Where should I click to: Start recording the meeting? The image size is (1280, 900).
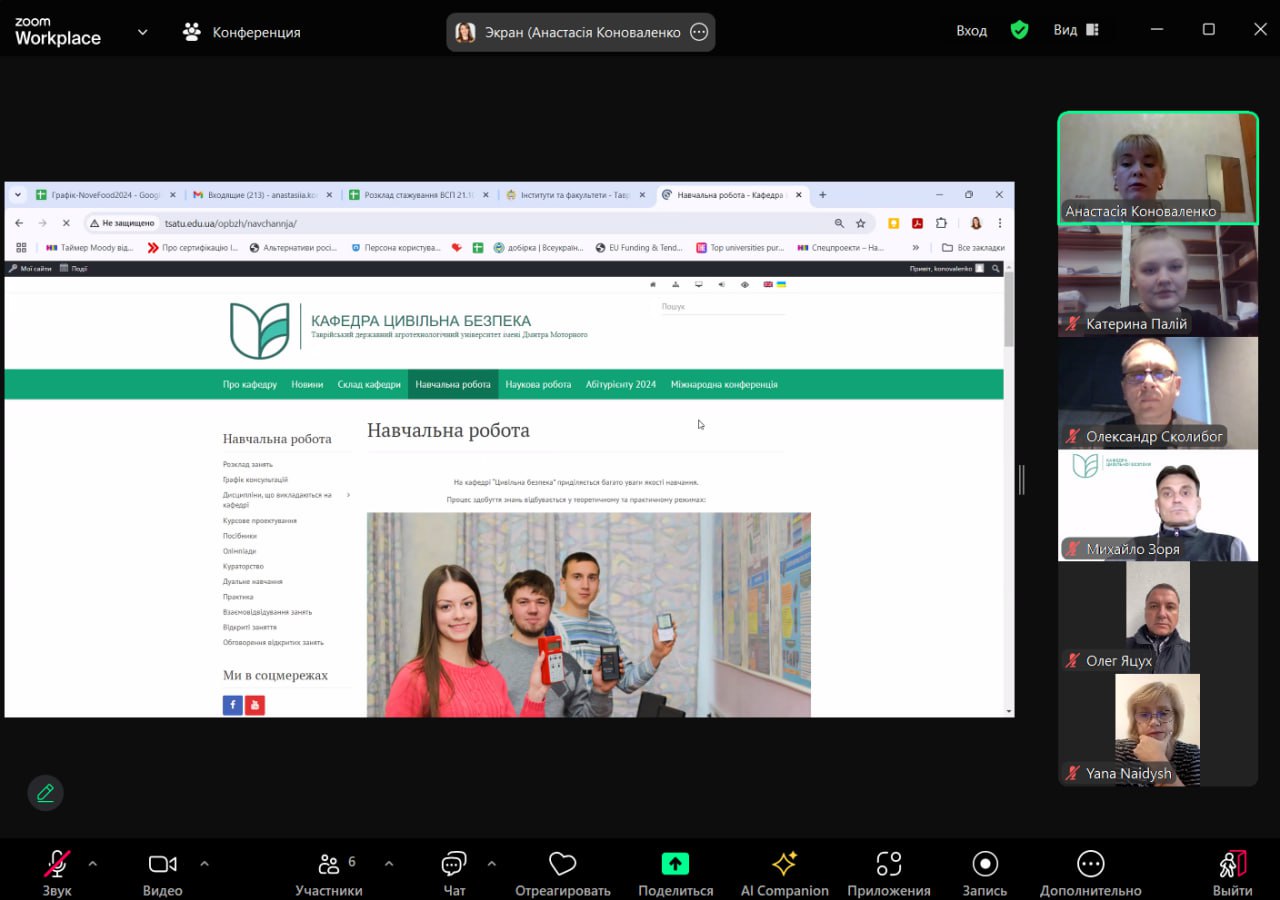[x=985, y=865]
